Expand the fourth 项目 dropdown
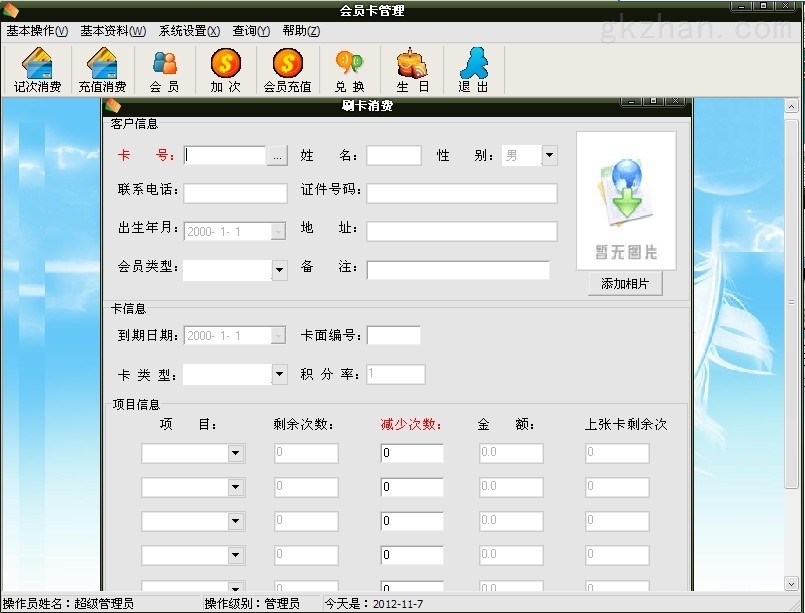The width and height of the screenshot is (805, 613). [236, 555]
